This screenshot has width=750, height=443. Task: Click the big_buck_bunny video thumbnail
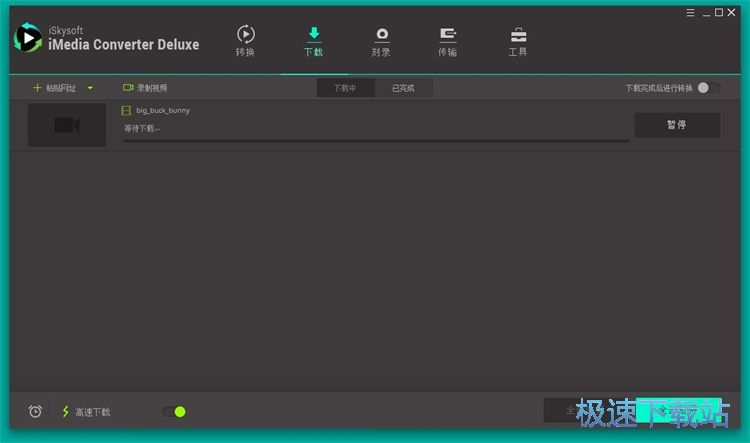pos(66,125)
